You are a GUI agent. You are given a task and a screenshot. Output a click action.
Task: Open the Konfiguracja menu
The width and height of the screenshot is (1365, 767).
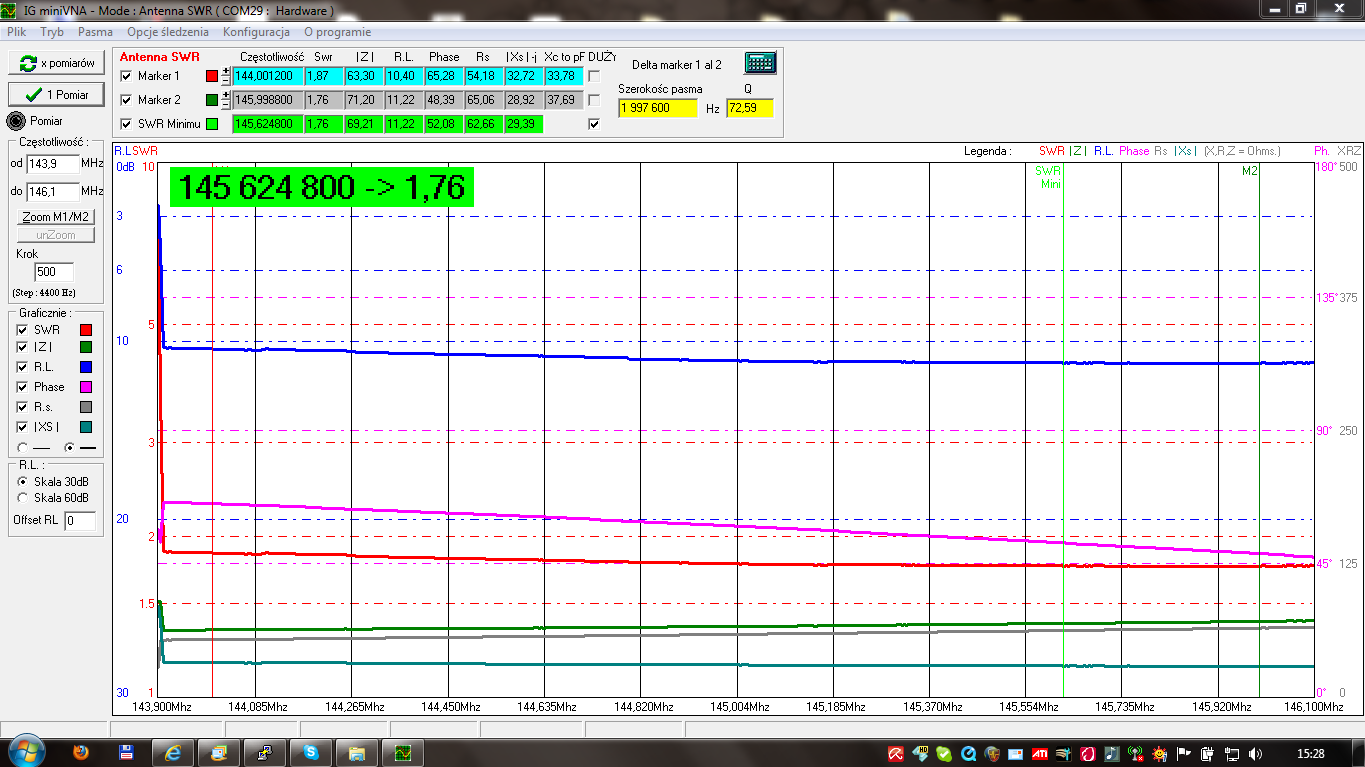coord(256,32)
